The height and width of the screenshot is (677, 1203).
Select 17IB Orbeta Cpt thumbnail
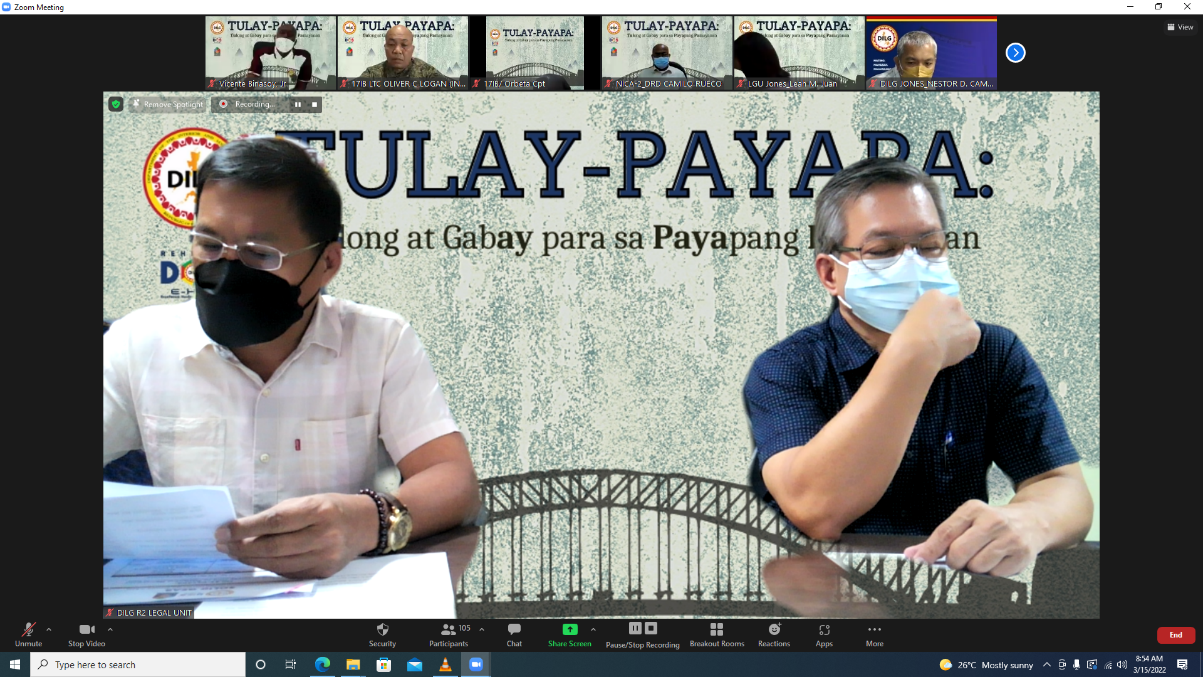coord(535,53)
